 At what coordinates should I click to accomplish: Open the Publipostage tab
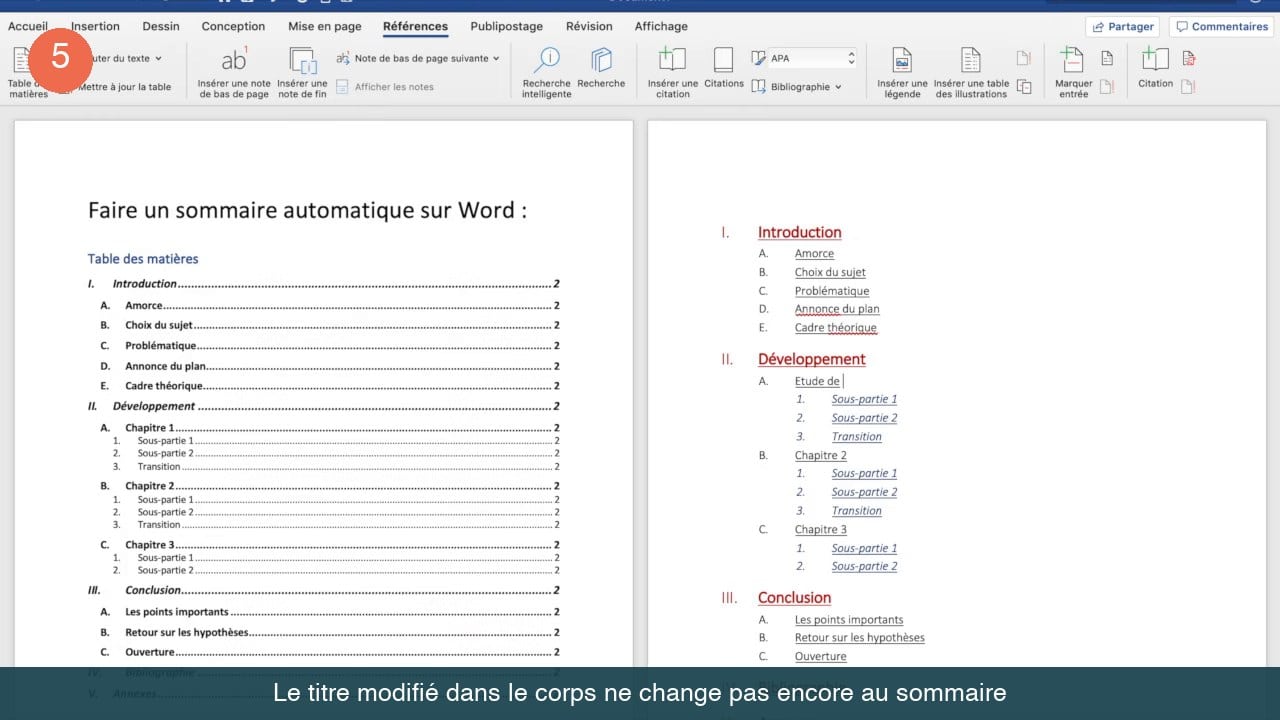pos(506,26)
